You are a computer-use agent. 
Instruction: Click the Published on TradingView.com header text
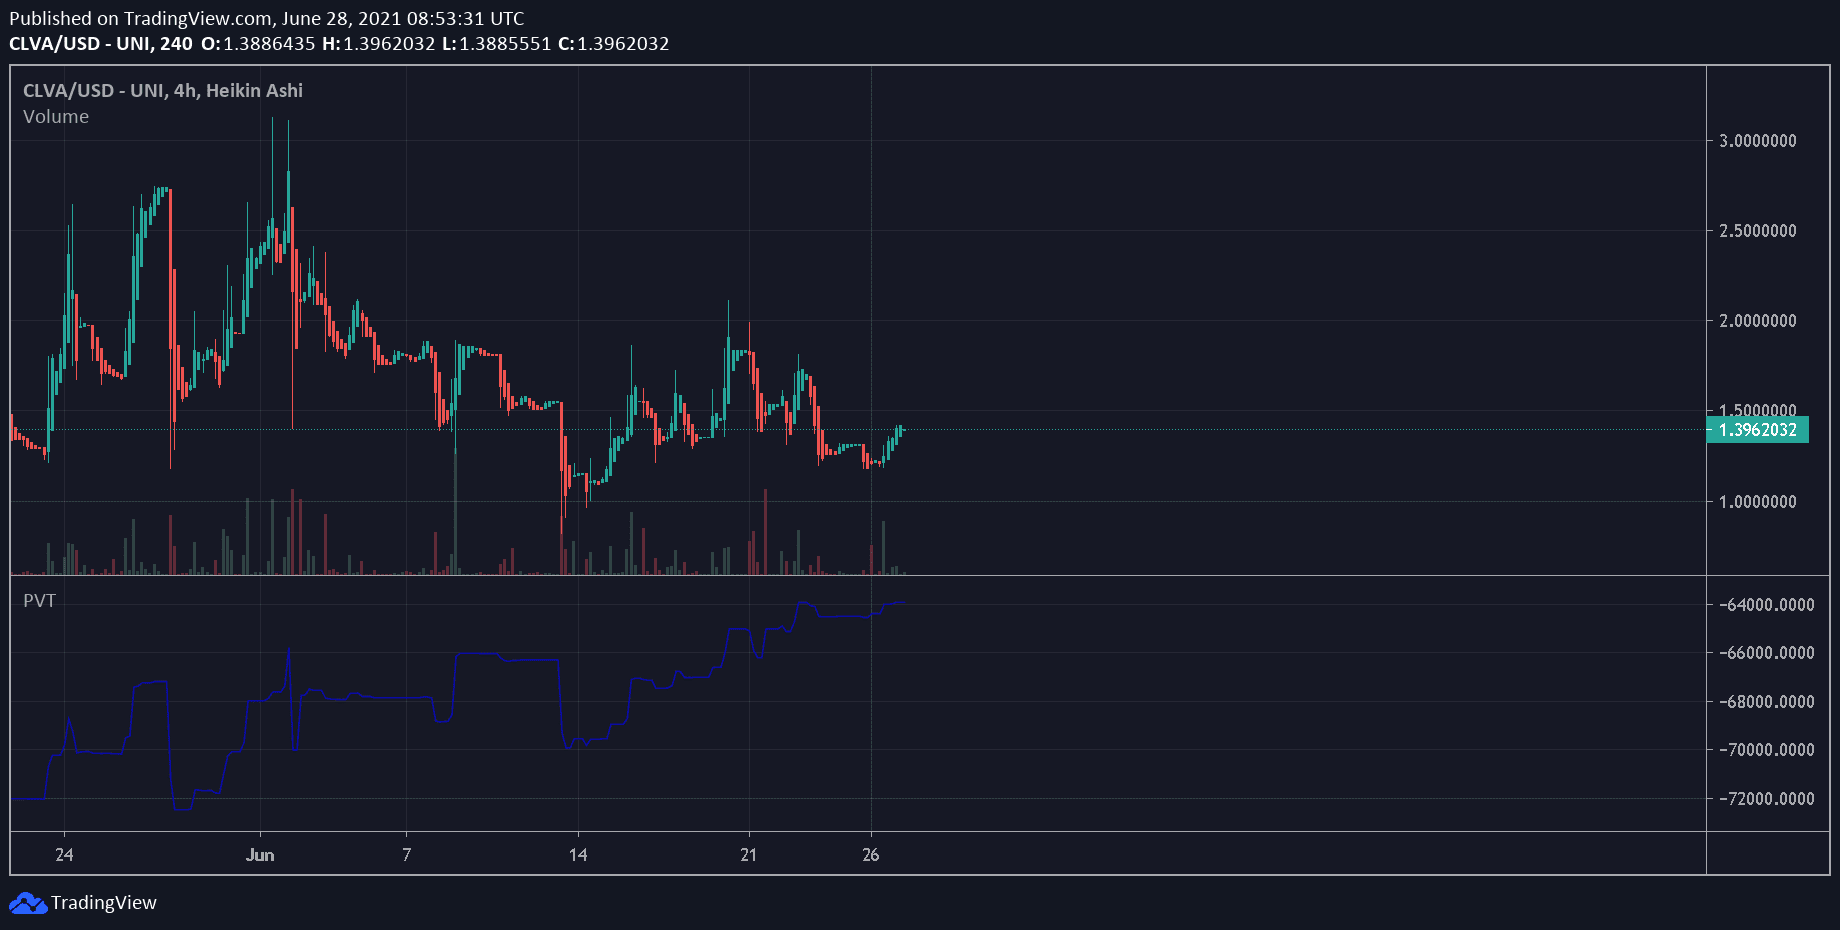pyautogui.click(x=266, y=18)
